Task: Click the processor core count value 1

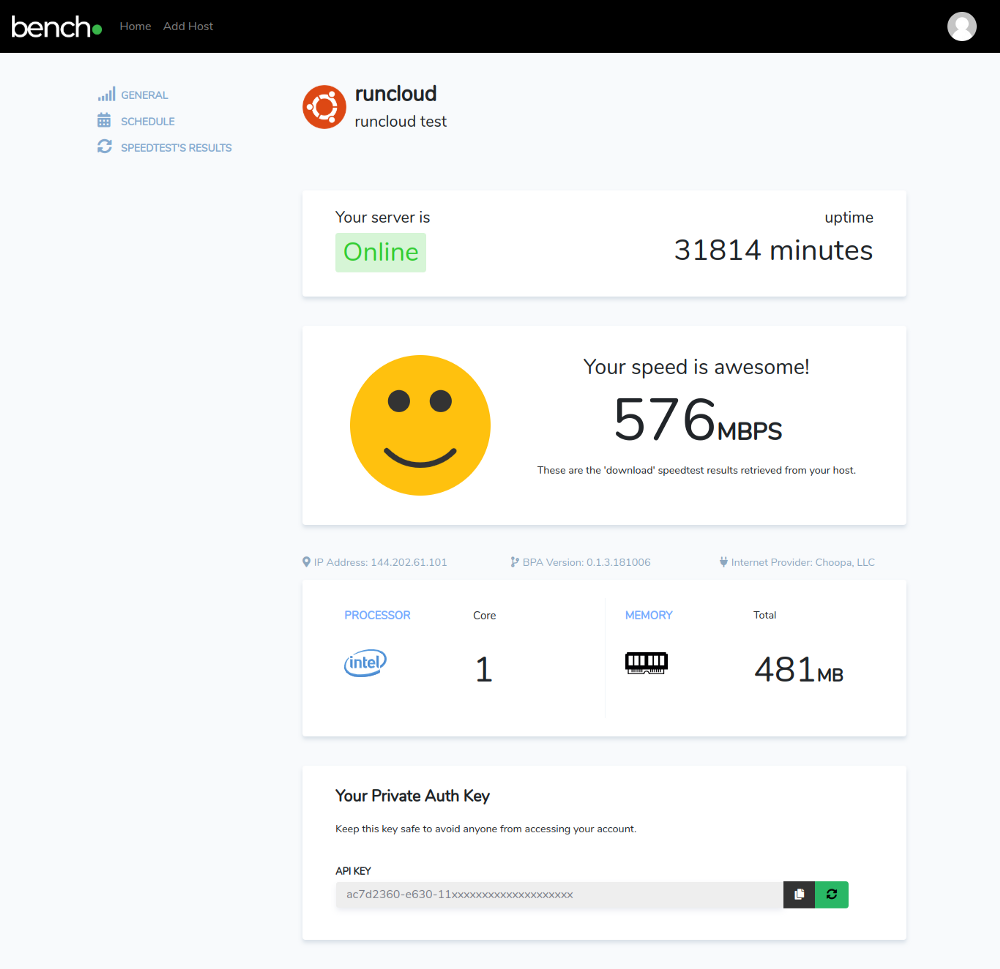Action: click(484, 670)
